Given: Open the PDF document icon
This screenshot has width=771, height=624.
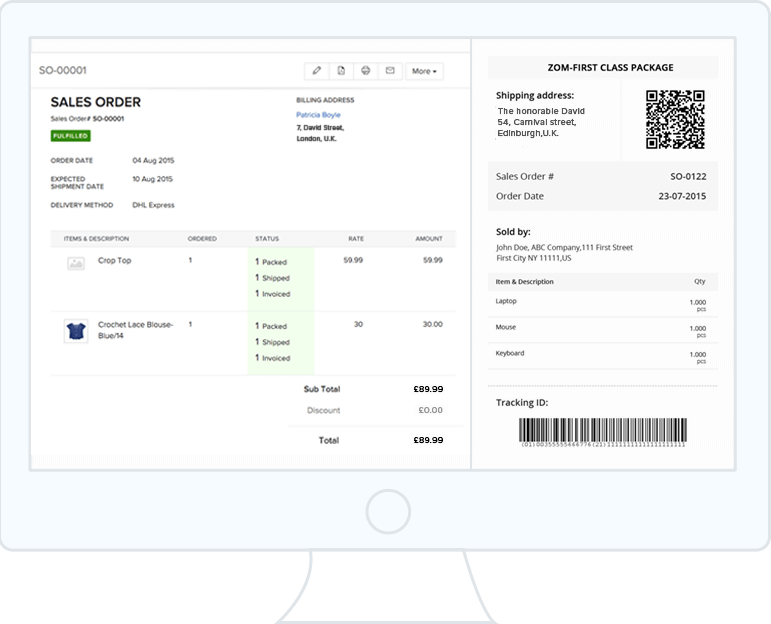Looking at the screenshot, I should click(341, 71).
